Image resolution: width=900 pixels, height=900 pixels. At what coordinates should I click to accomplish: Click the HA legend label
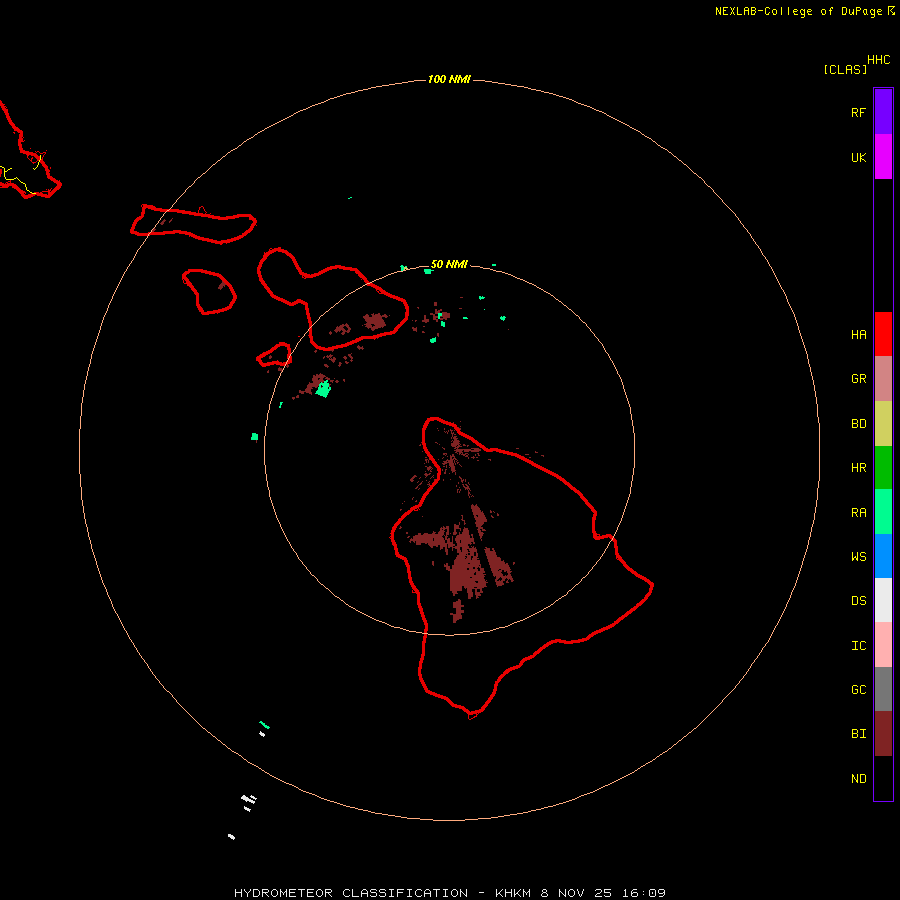pyautogui.click(x=858, y=334)
